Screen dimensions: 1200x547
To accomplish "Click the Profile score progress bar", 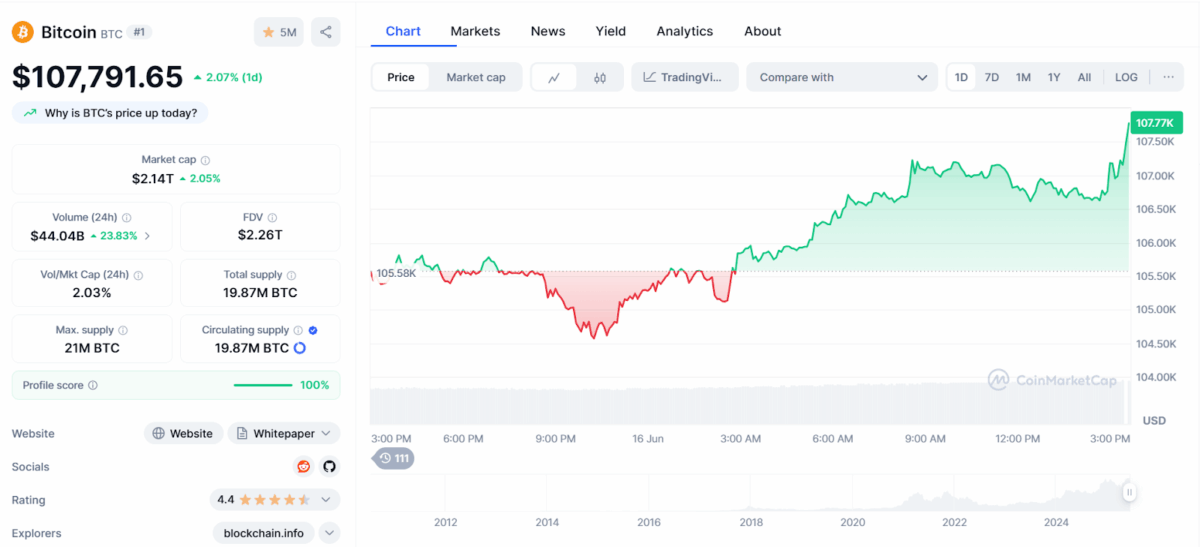I will (263, 385).
